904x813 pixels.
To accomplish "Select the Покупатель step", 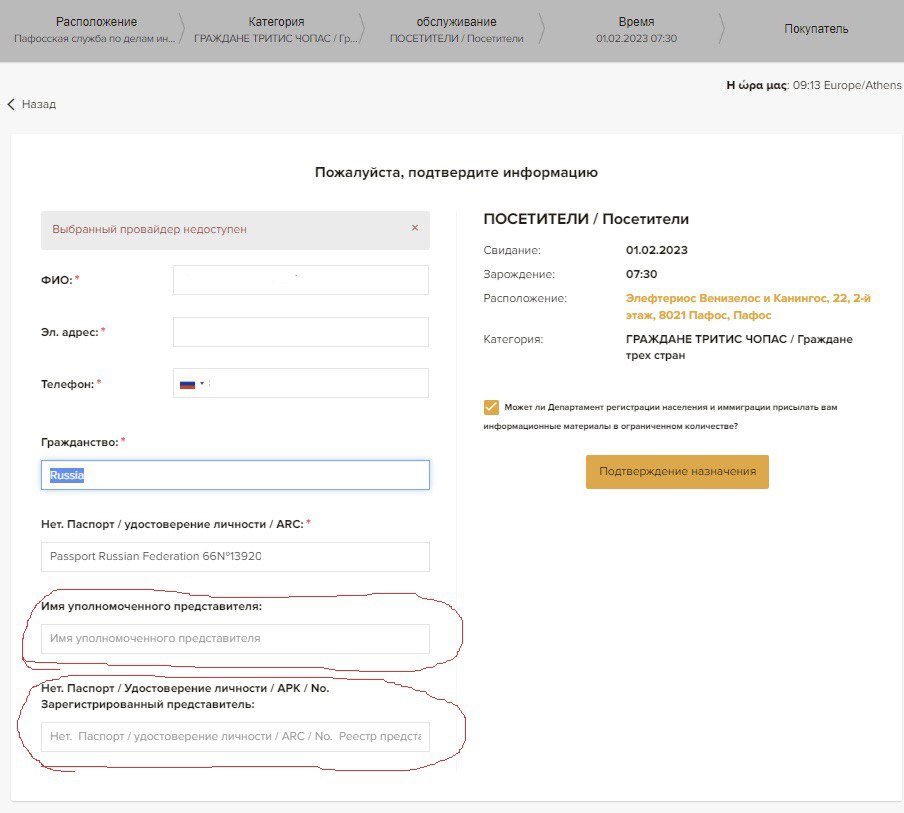I will (816, 29).
